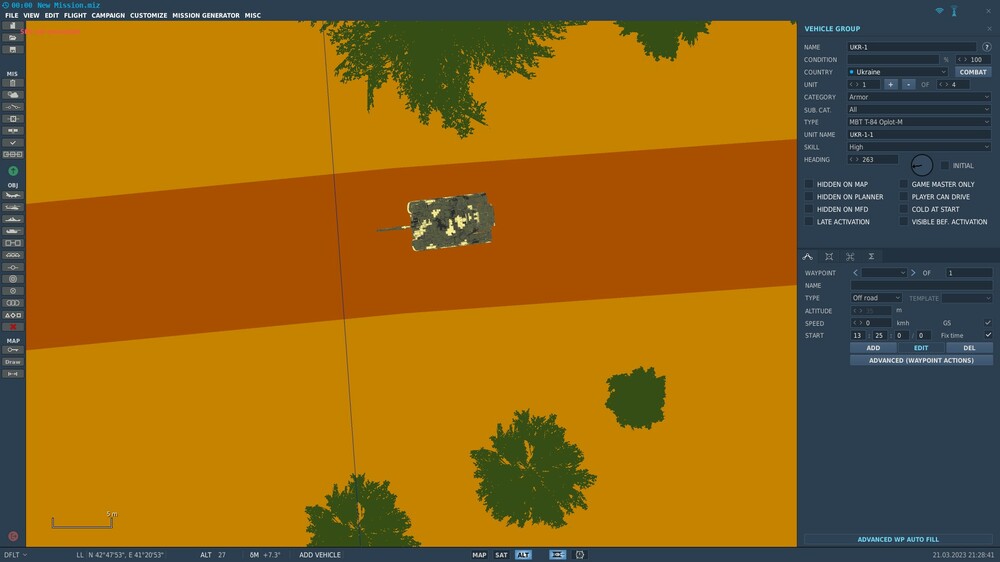Enable Hidden on MFD checkbox
Screen dimensions: 1000x562
(809, 209)
